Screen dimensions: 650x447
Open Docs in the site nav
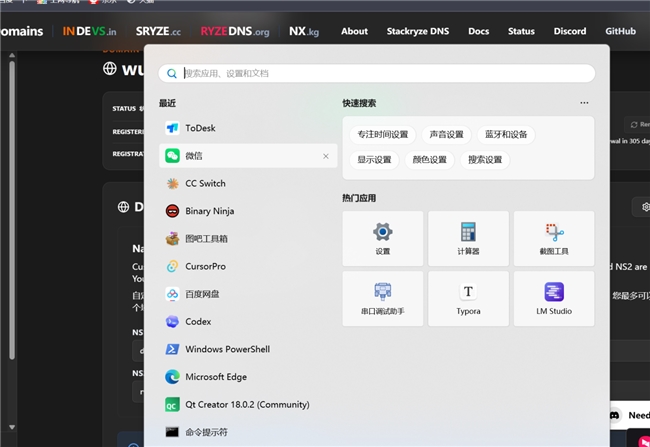click(x=478, y=31)
